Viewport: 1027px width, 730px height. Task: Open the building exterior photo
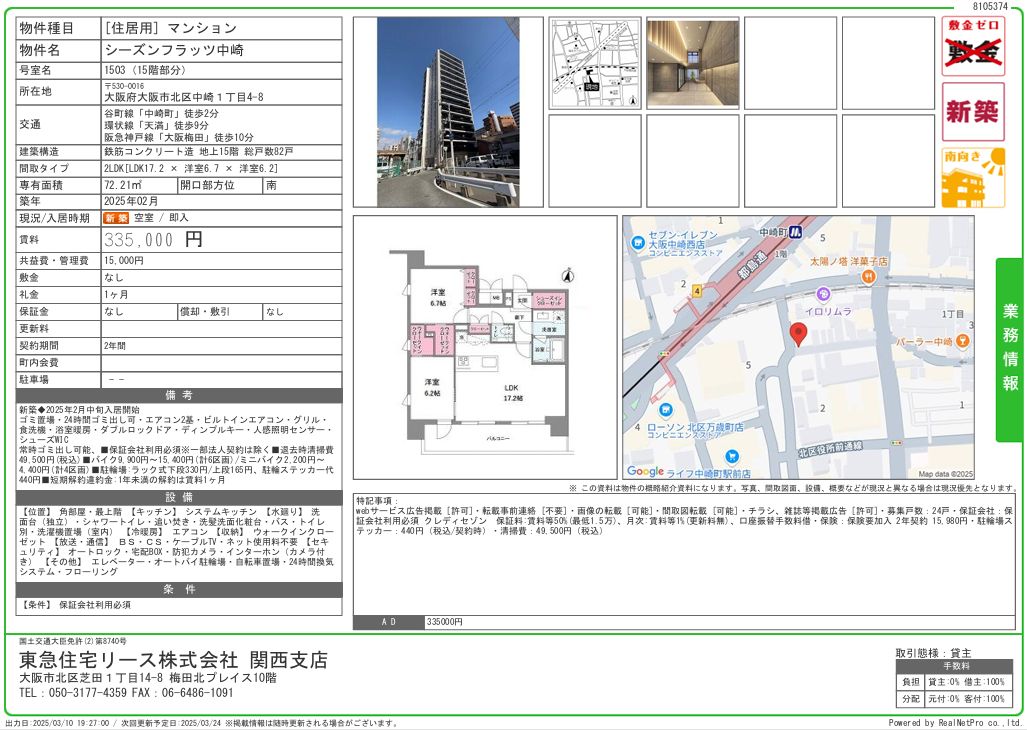[448, 112]
